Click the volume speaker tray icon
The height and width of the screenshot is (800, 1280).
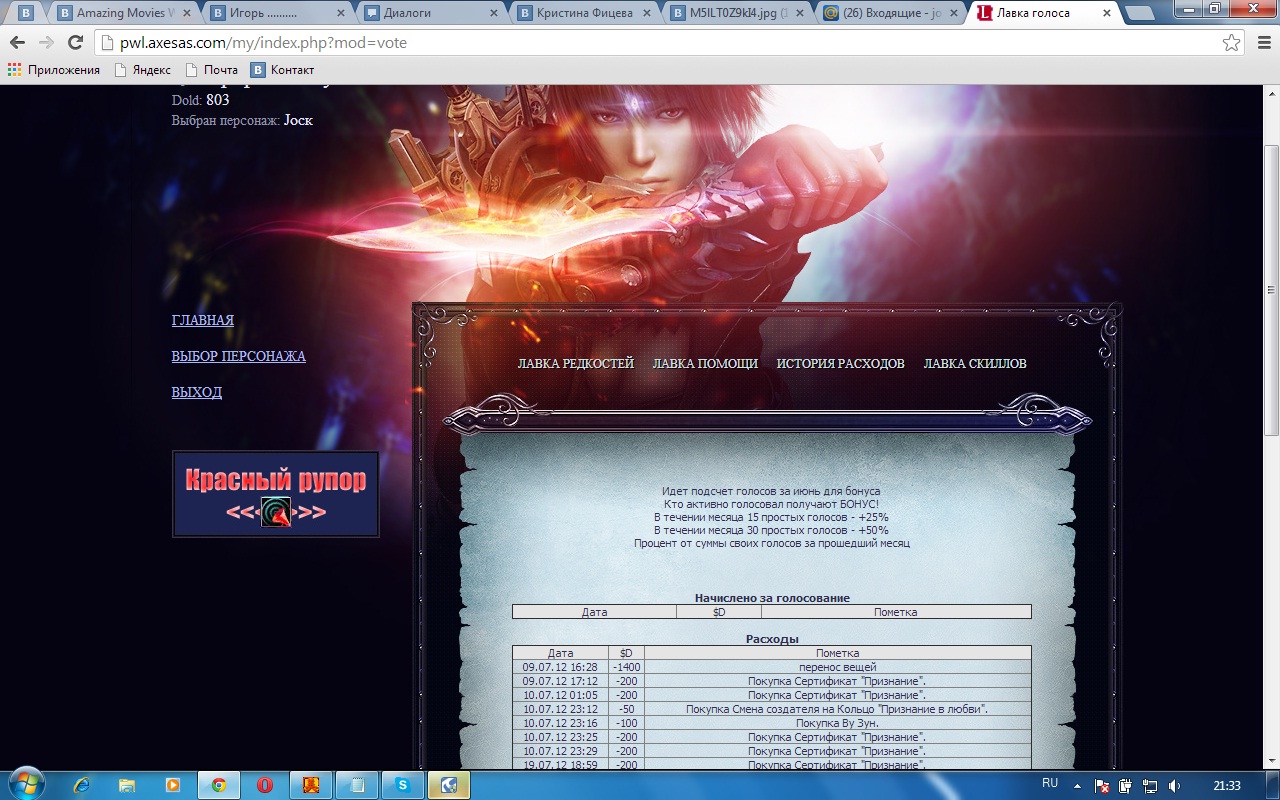(x=1174, y=786)
